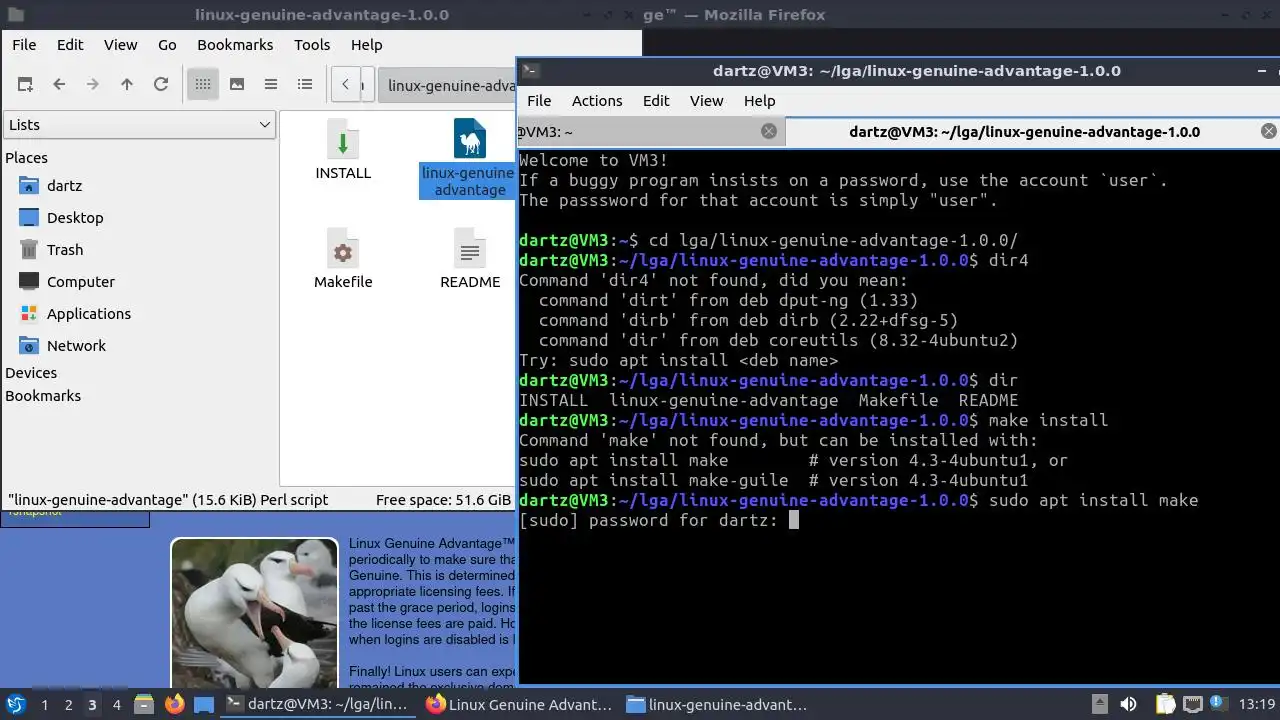The image size is (1280, 720).
Task: Go up to the parent folder
Action: click(x=127, y=85)
